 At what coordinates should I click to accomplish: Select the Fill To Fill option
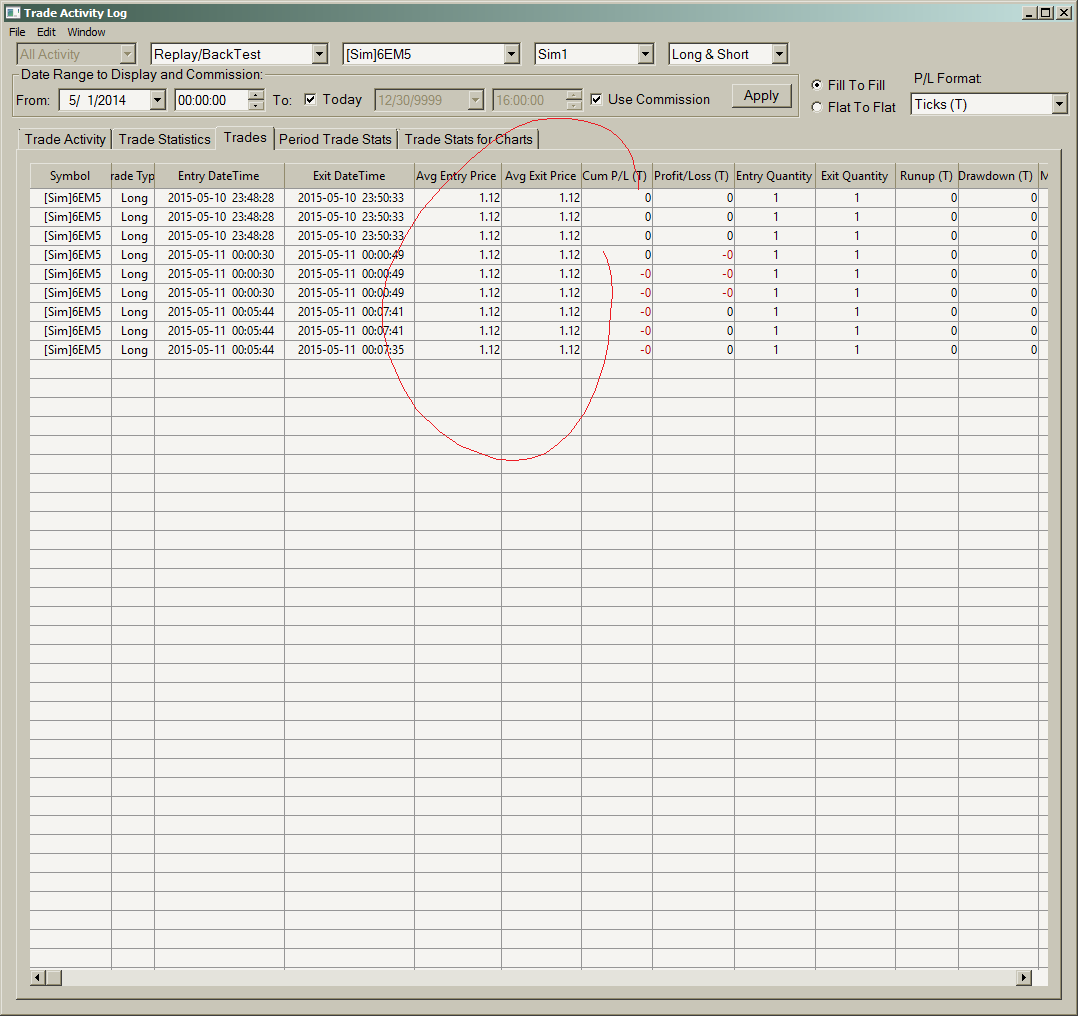pos(817,85)
